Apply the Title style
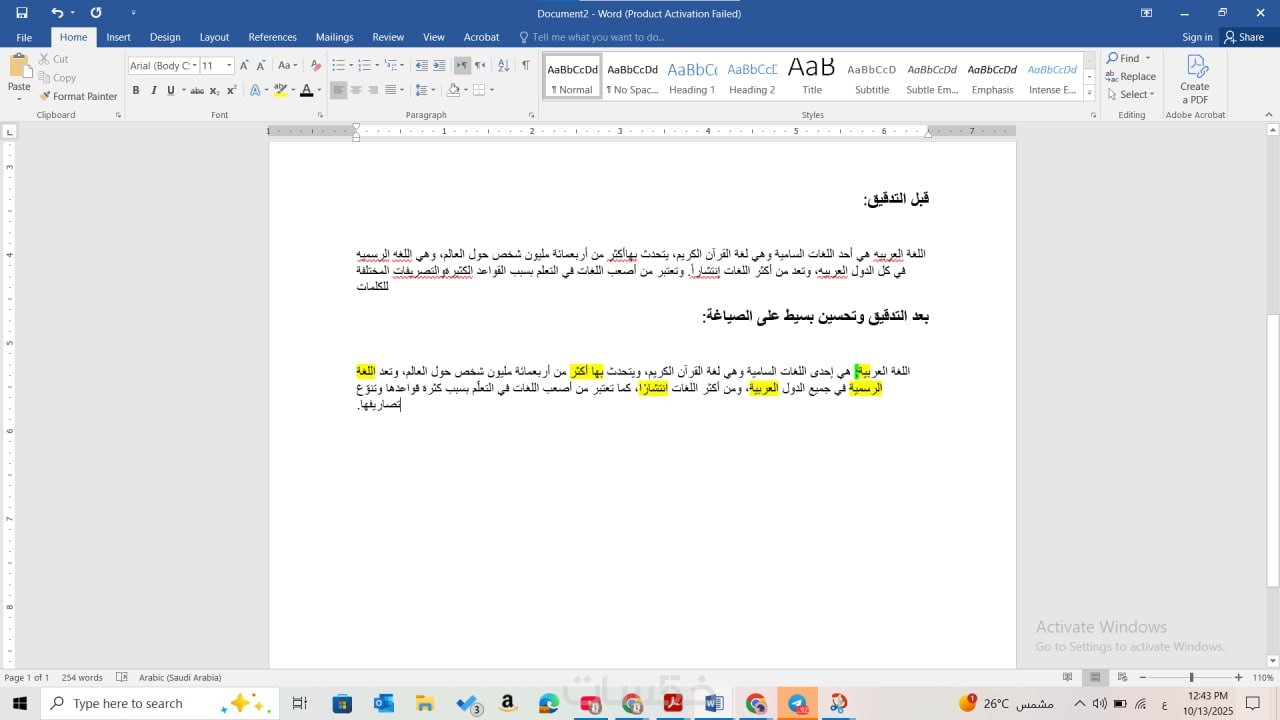The height and width of the screenshot is (720, 1280). 812,76
